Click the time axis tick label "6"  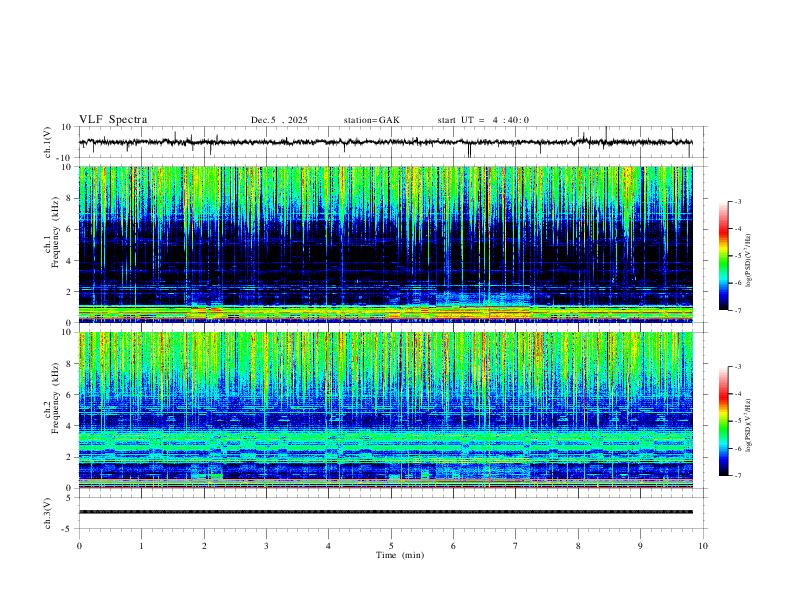coord(453,546)
